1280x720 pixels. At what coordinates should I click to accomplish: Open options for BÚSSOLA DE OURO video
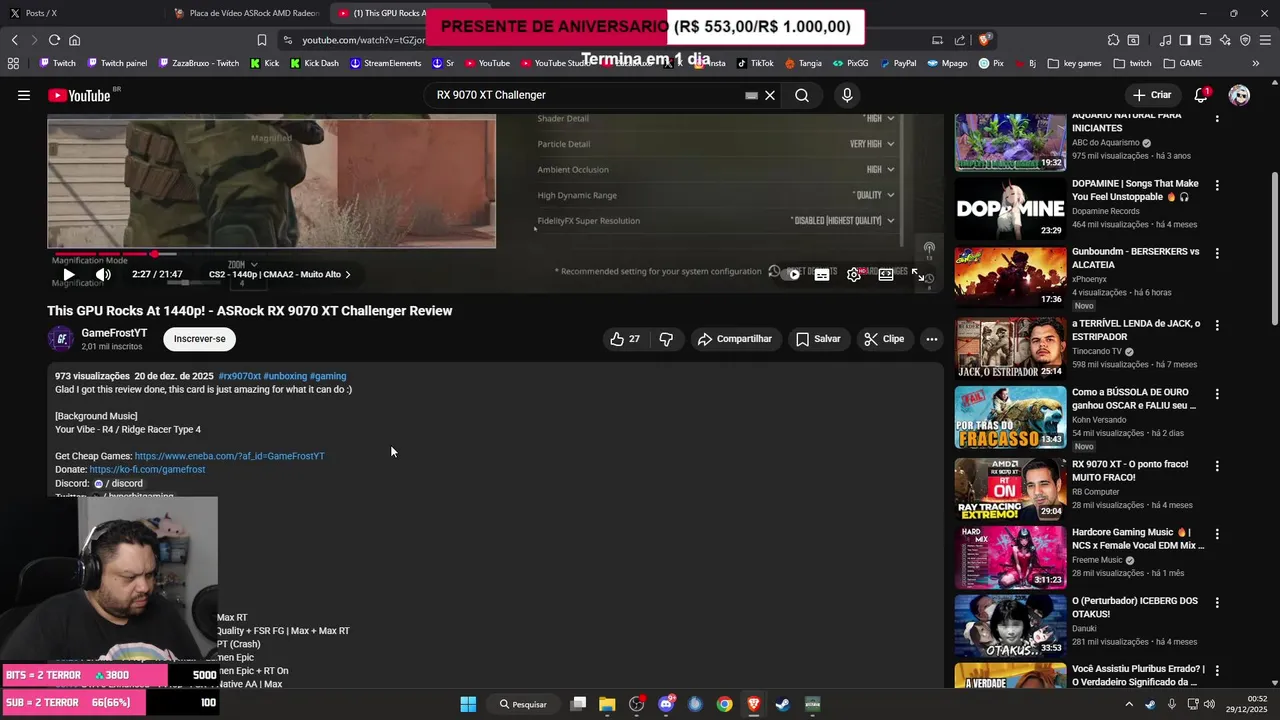(1217, 394)
